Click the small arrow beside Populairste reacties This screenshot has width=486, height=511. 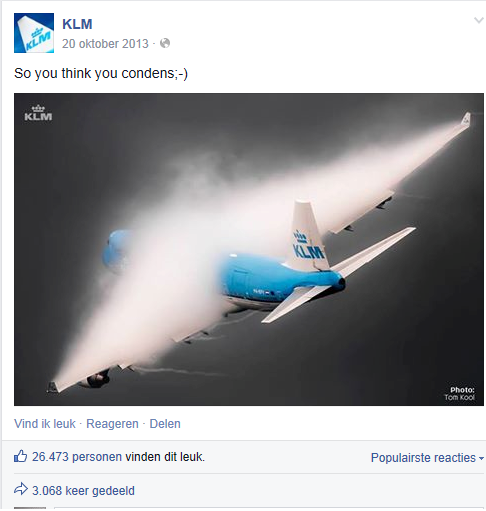click(481, 458)
